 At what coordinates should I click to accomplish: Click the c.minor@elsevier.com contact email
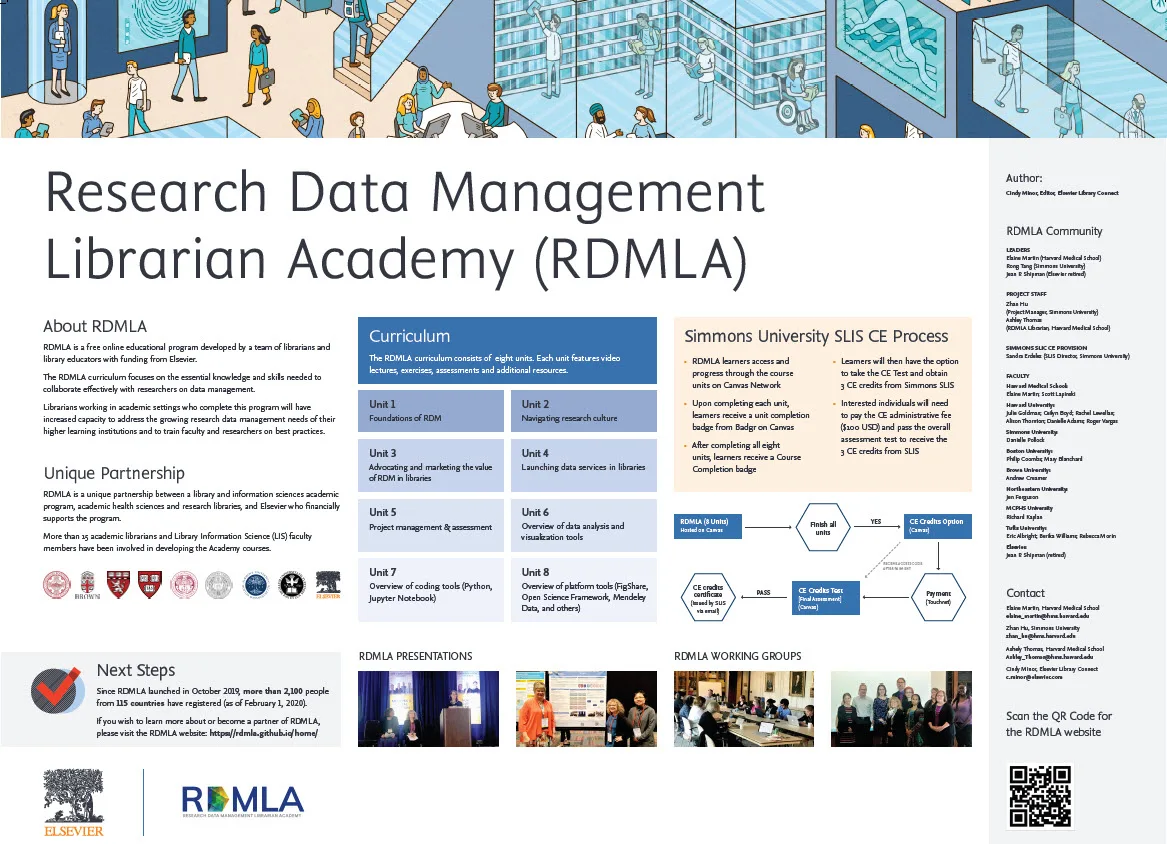coord(1034,677)
